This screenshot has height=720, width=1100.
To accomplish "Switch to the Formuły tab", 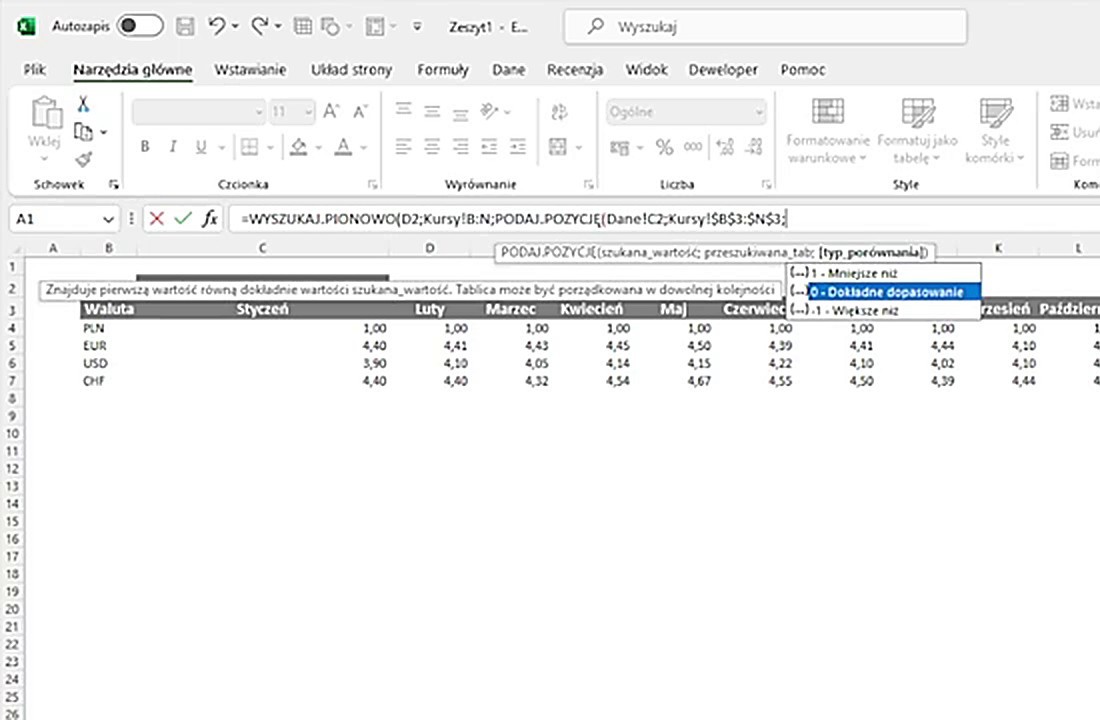I will tap(442, 70).
